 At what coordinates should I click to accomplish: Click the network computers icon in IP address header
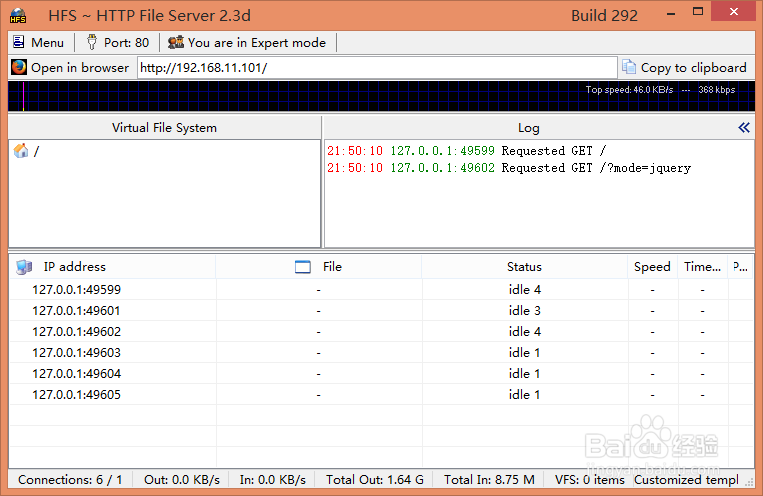pos(24,267)
